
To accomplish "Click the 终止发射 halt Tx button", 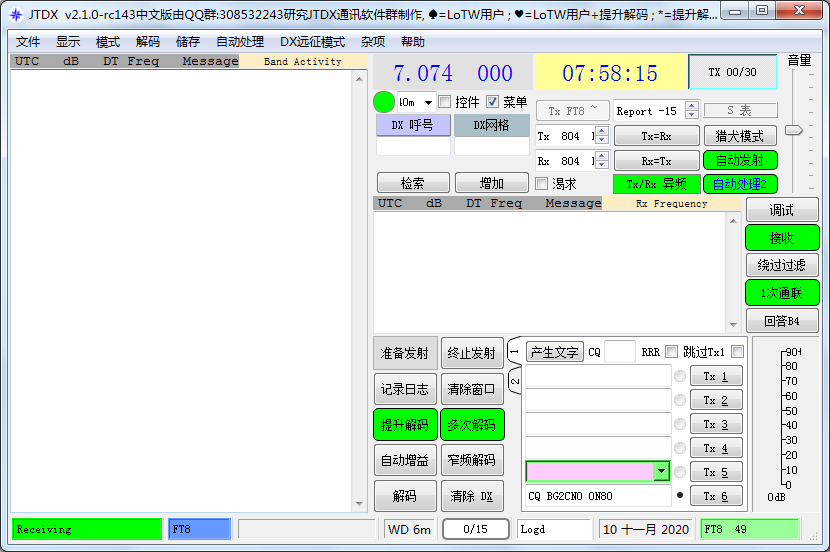I will coord(472,353).
